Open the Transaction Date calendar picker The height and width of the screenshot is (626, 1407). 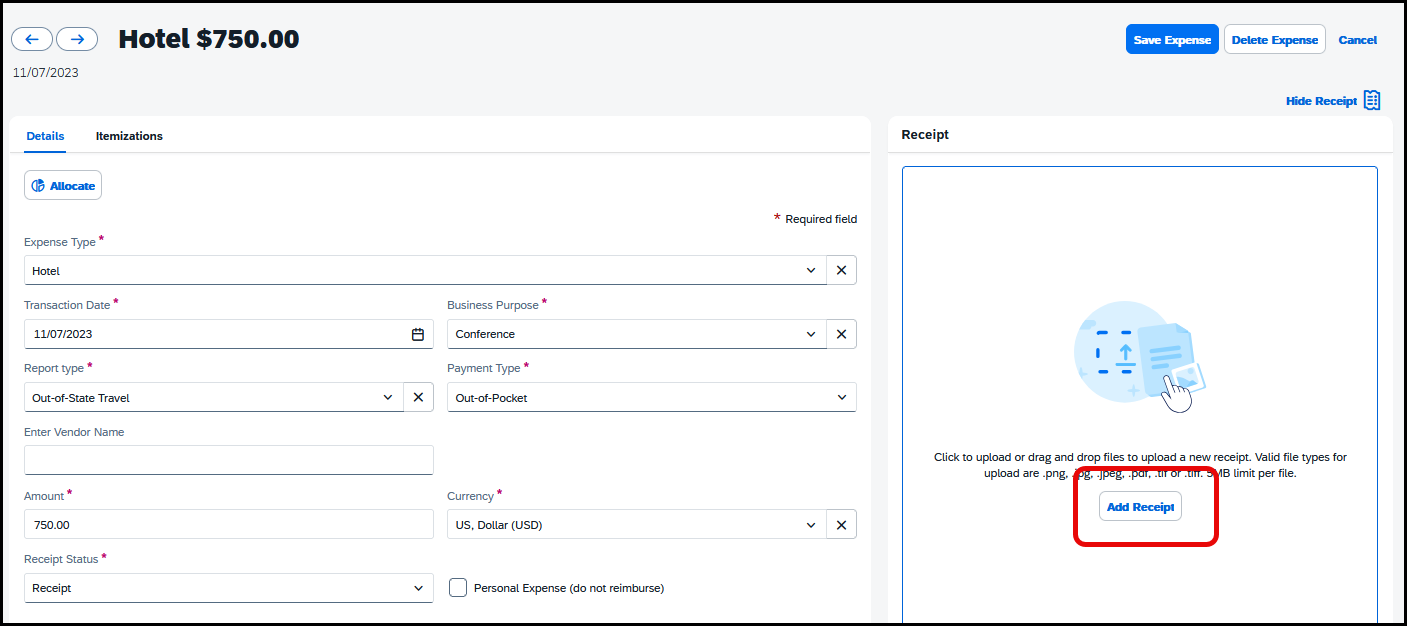[418, 333]
